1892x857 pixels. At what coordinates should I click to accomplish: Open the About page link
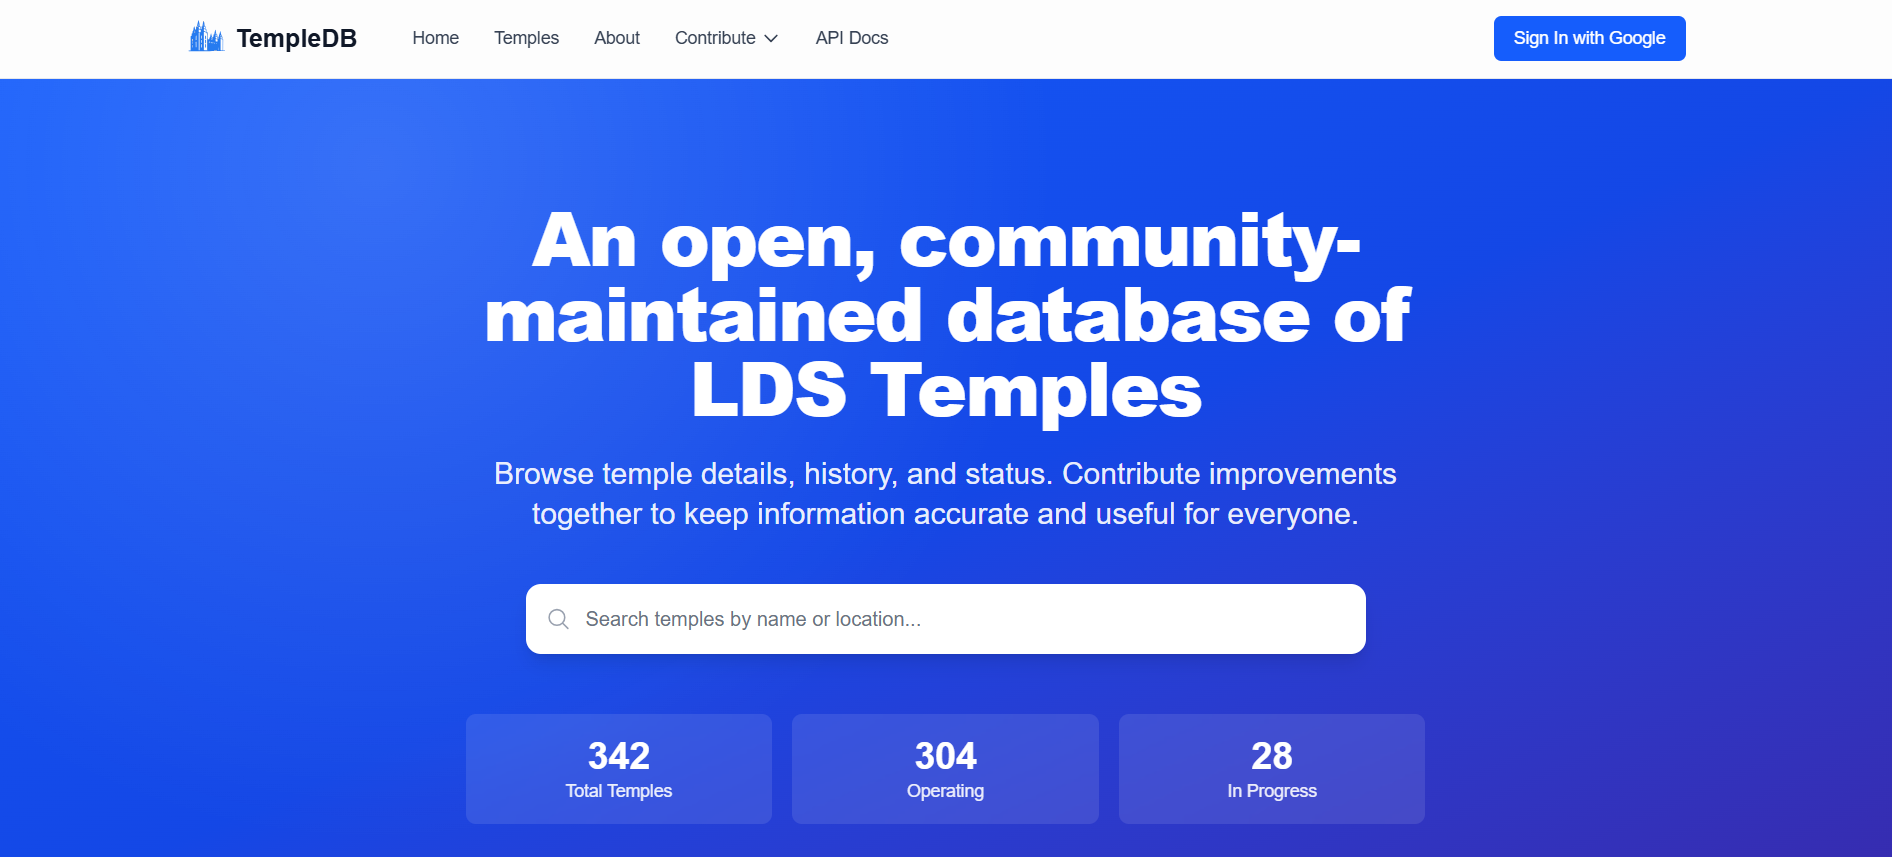click(x=616, y=38)
